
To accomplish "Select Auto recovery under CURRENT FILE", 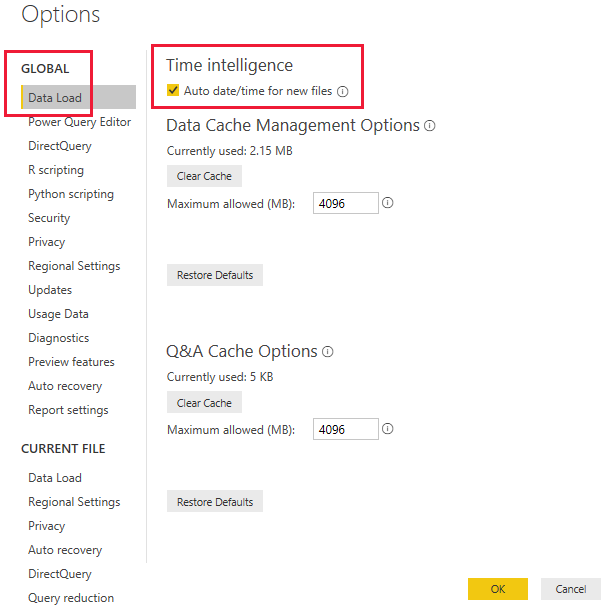I will point(65,550).
